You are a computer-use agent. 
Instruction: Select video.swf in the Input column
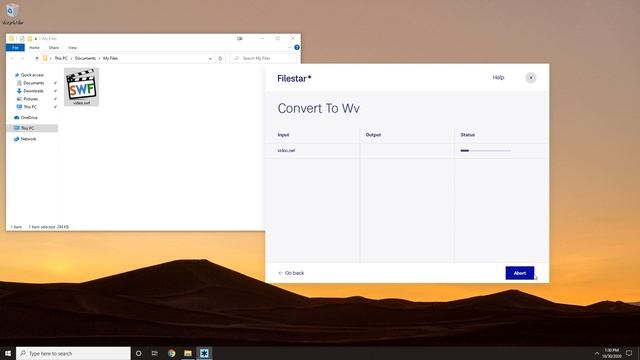(286, 151)
